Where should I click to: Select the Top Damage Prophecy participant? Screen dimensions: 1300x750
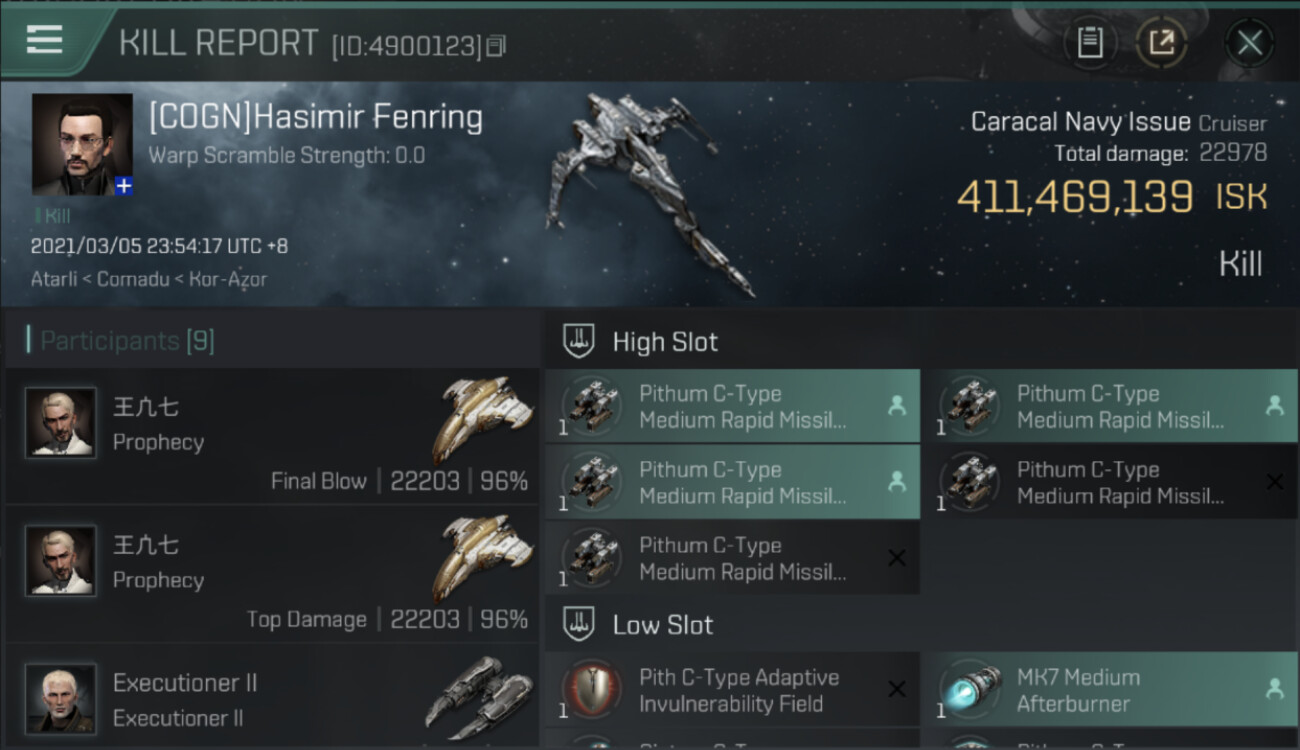tap(270, 574)
